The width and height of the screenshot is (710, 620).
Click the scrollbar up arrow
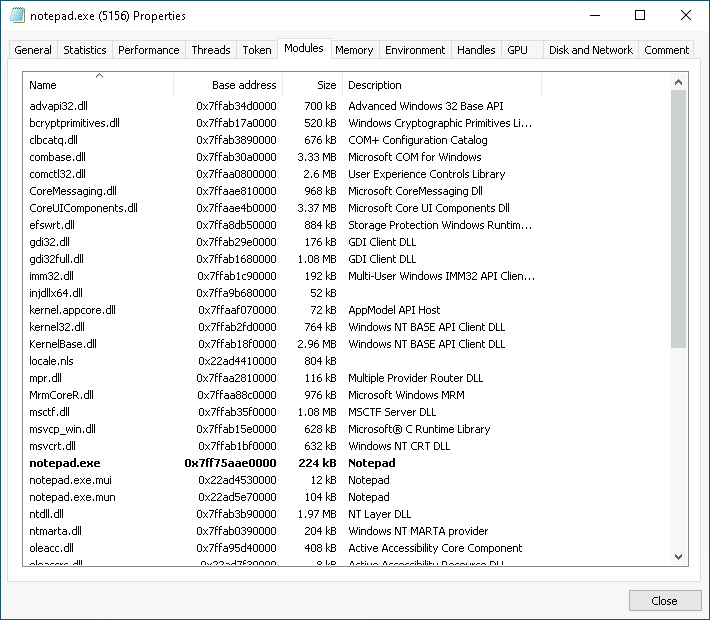tap(679, 81)
